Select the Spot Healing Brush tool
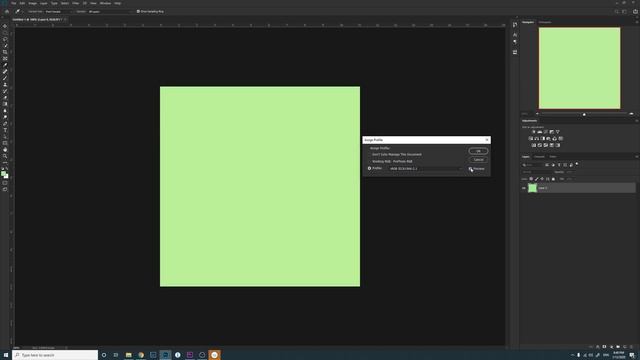Viewport: 640px width, 360px height. (x=5, y=71)
